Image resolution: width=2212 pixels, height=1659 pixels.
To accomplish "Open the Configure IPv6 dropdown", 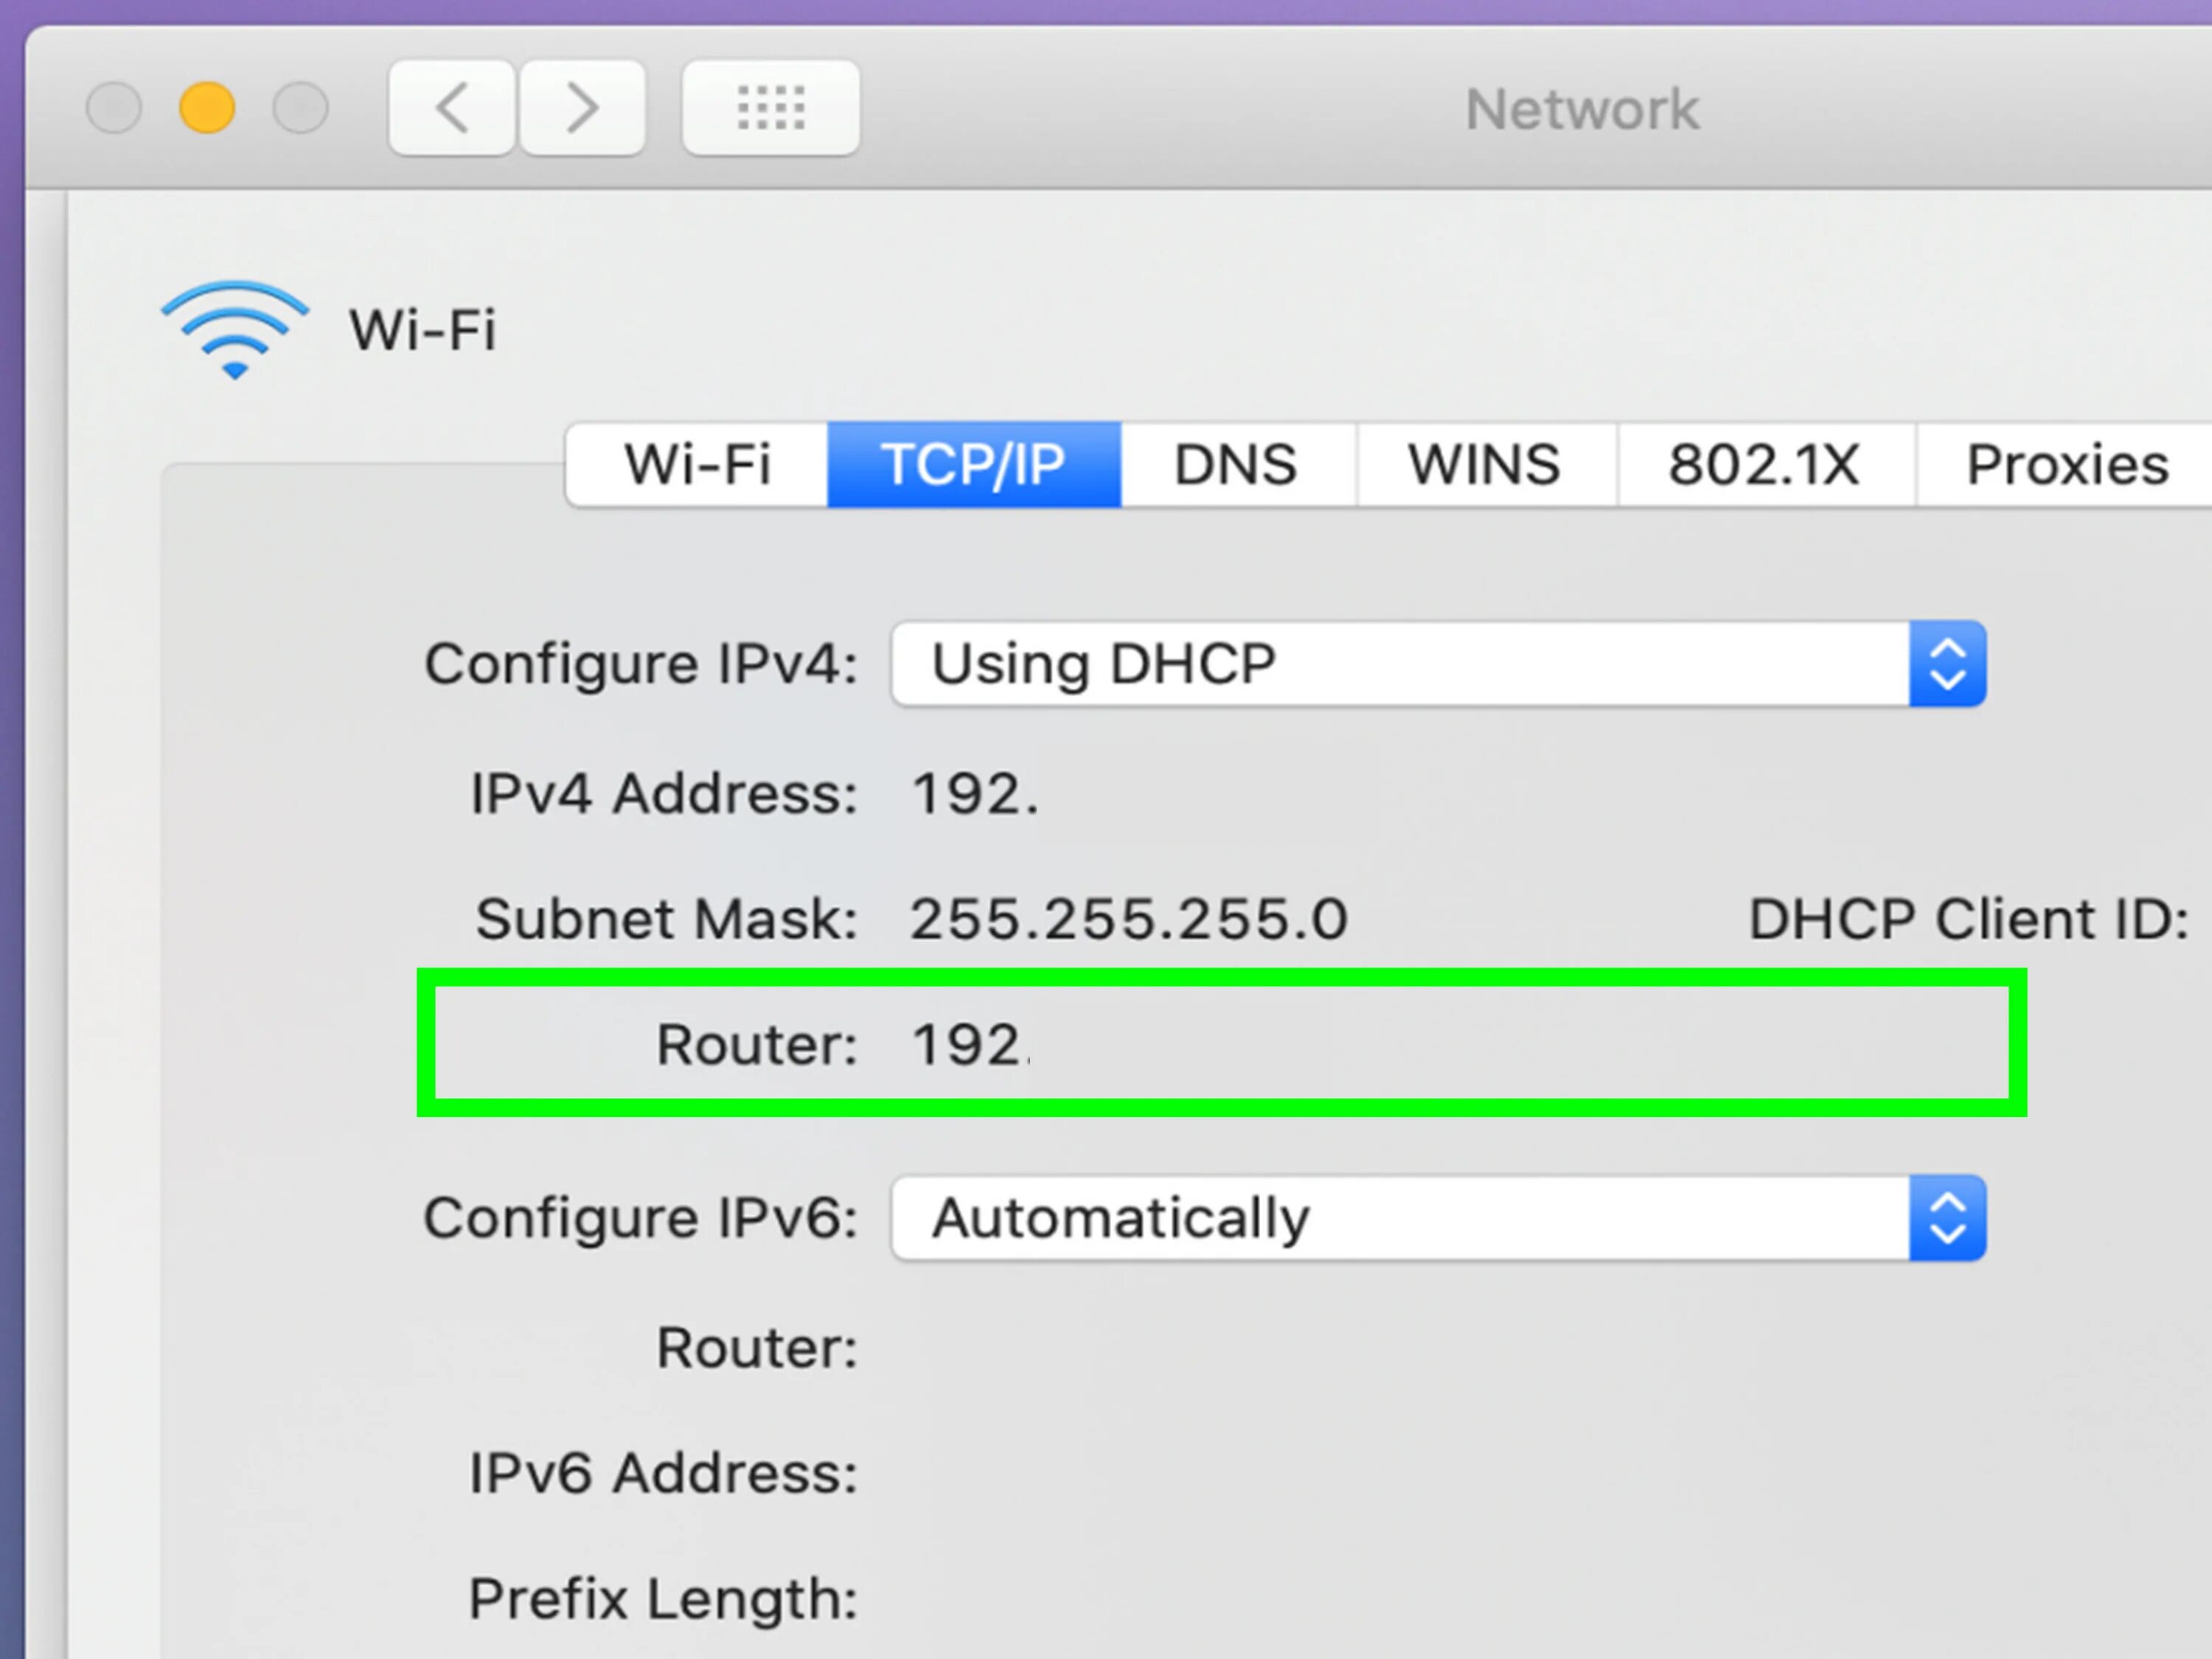I will [x=1438, y=1218].
